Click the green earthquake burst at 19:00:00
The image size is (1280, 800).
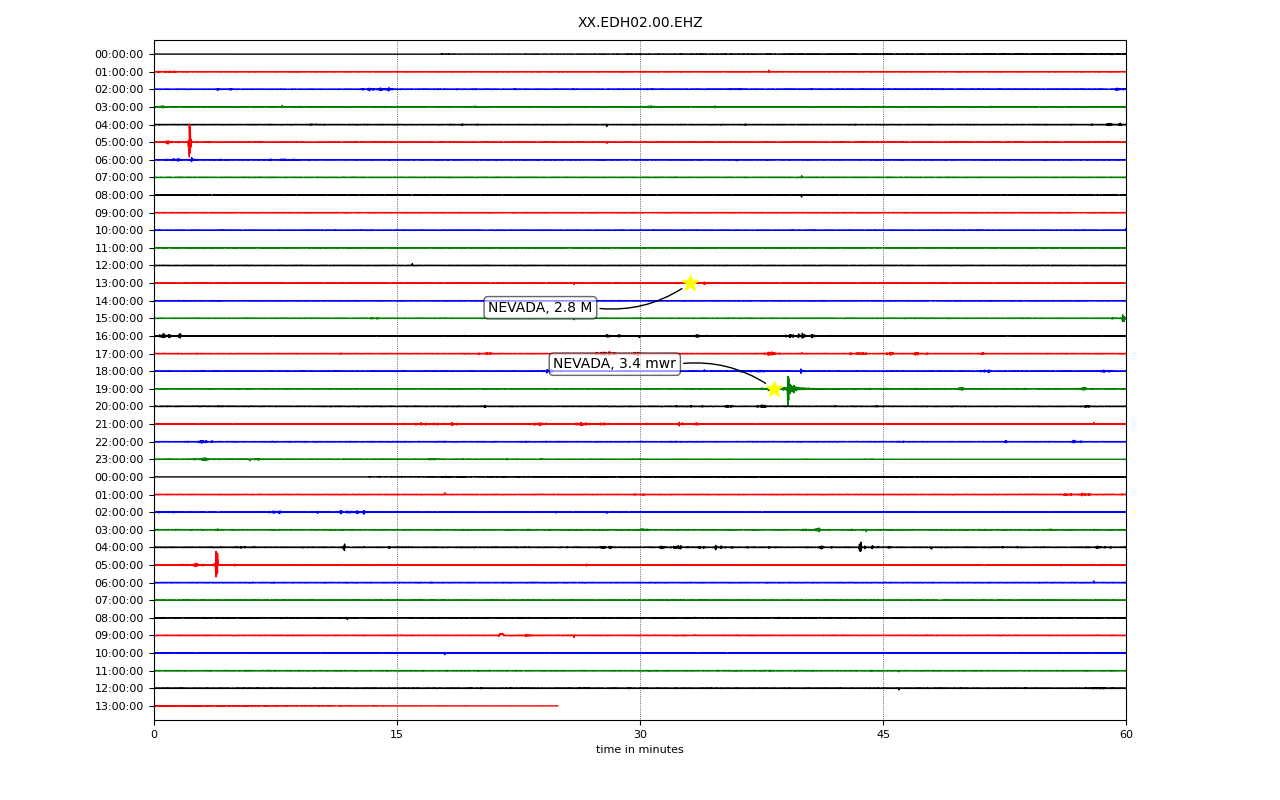[x=790, y=389]
